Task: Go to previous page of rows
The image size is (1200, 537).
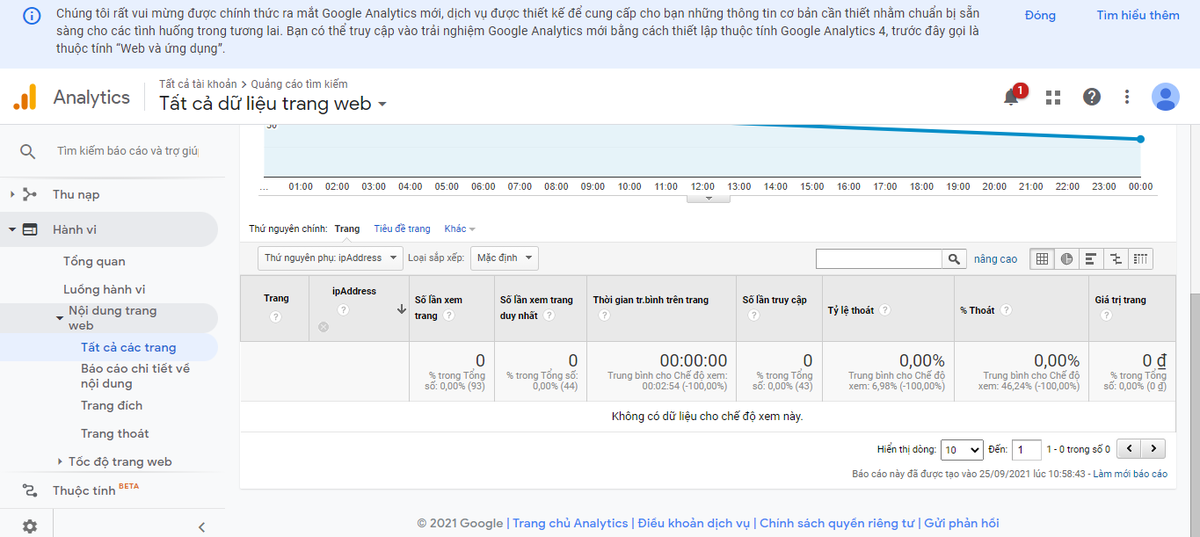Action: point(1128,449)
